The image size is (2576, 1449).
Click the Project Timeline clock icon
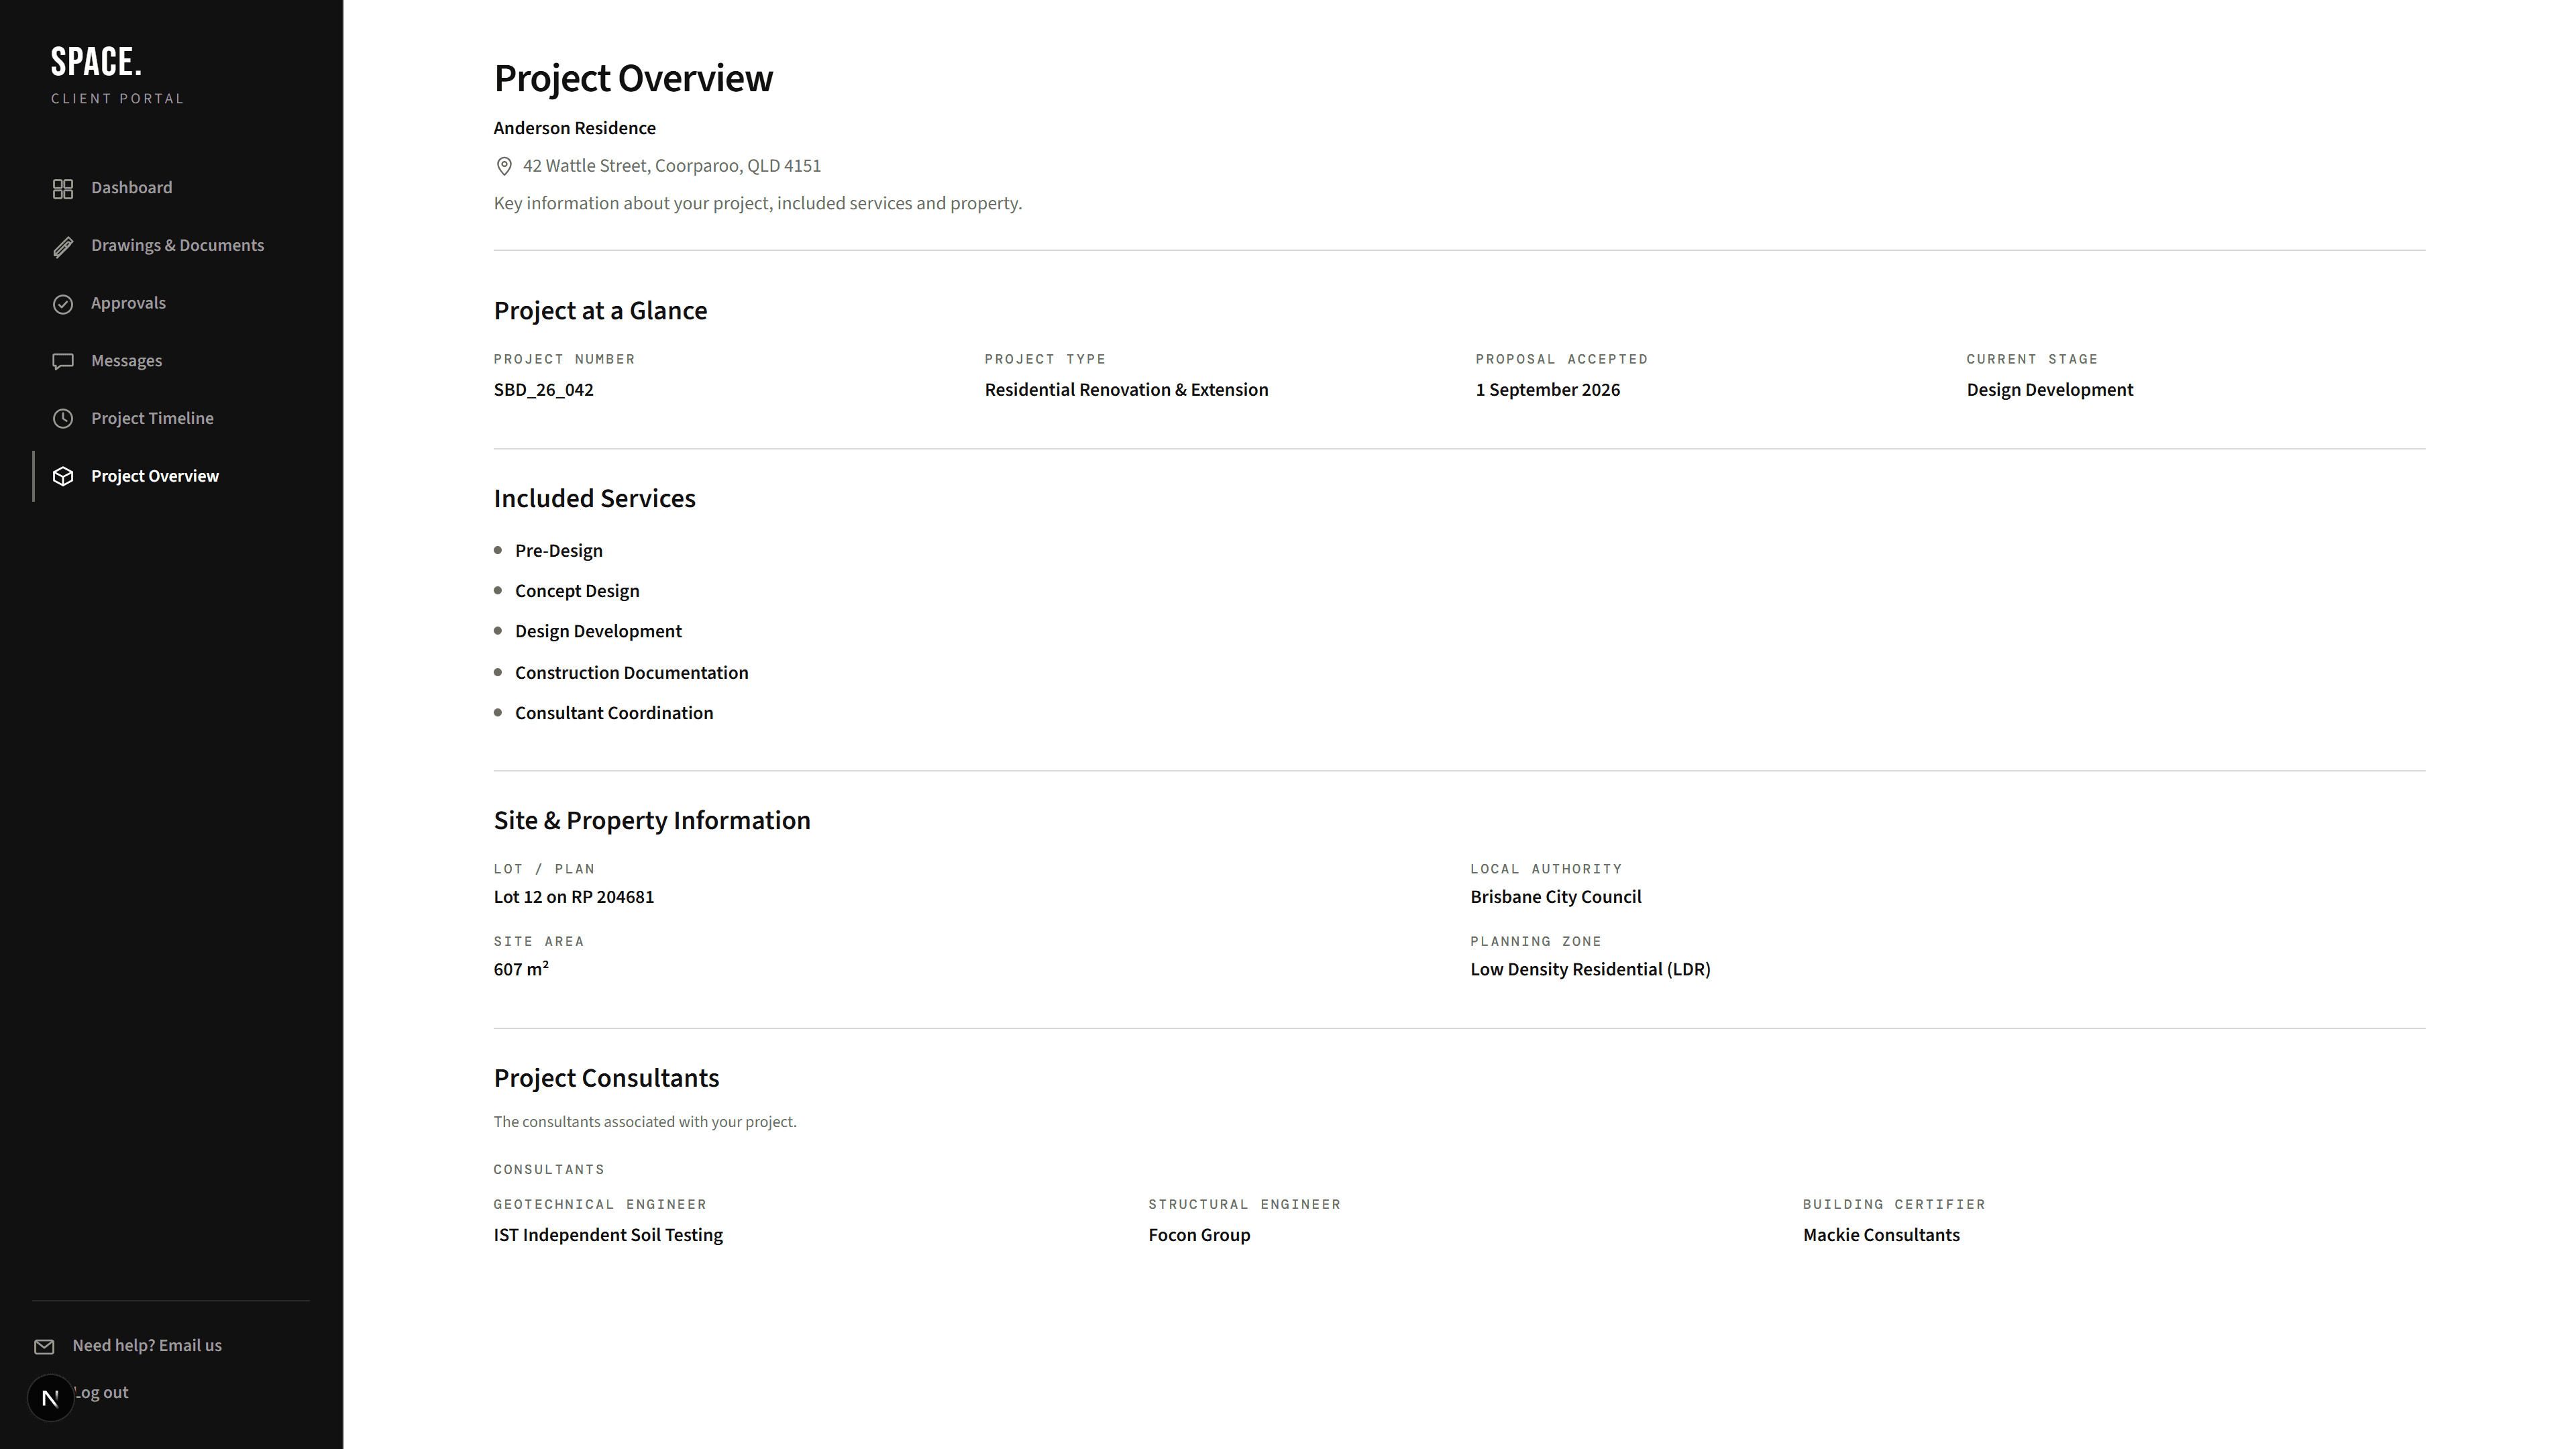coord(63,419)
